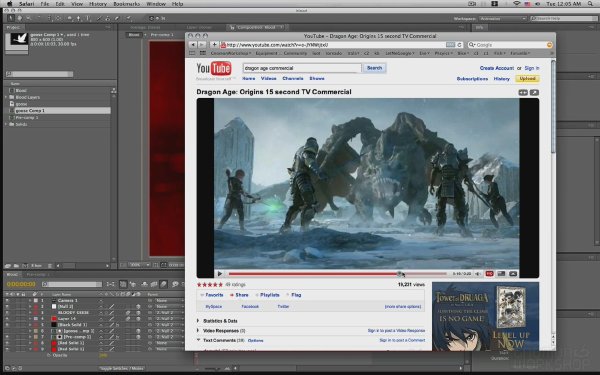600x375 pixels.
Task: Click the Tower of Druaga advertisement
Action: [485, 316]
